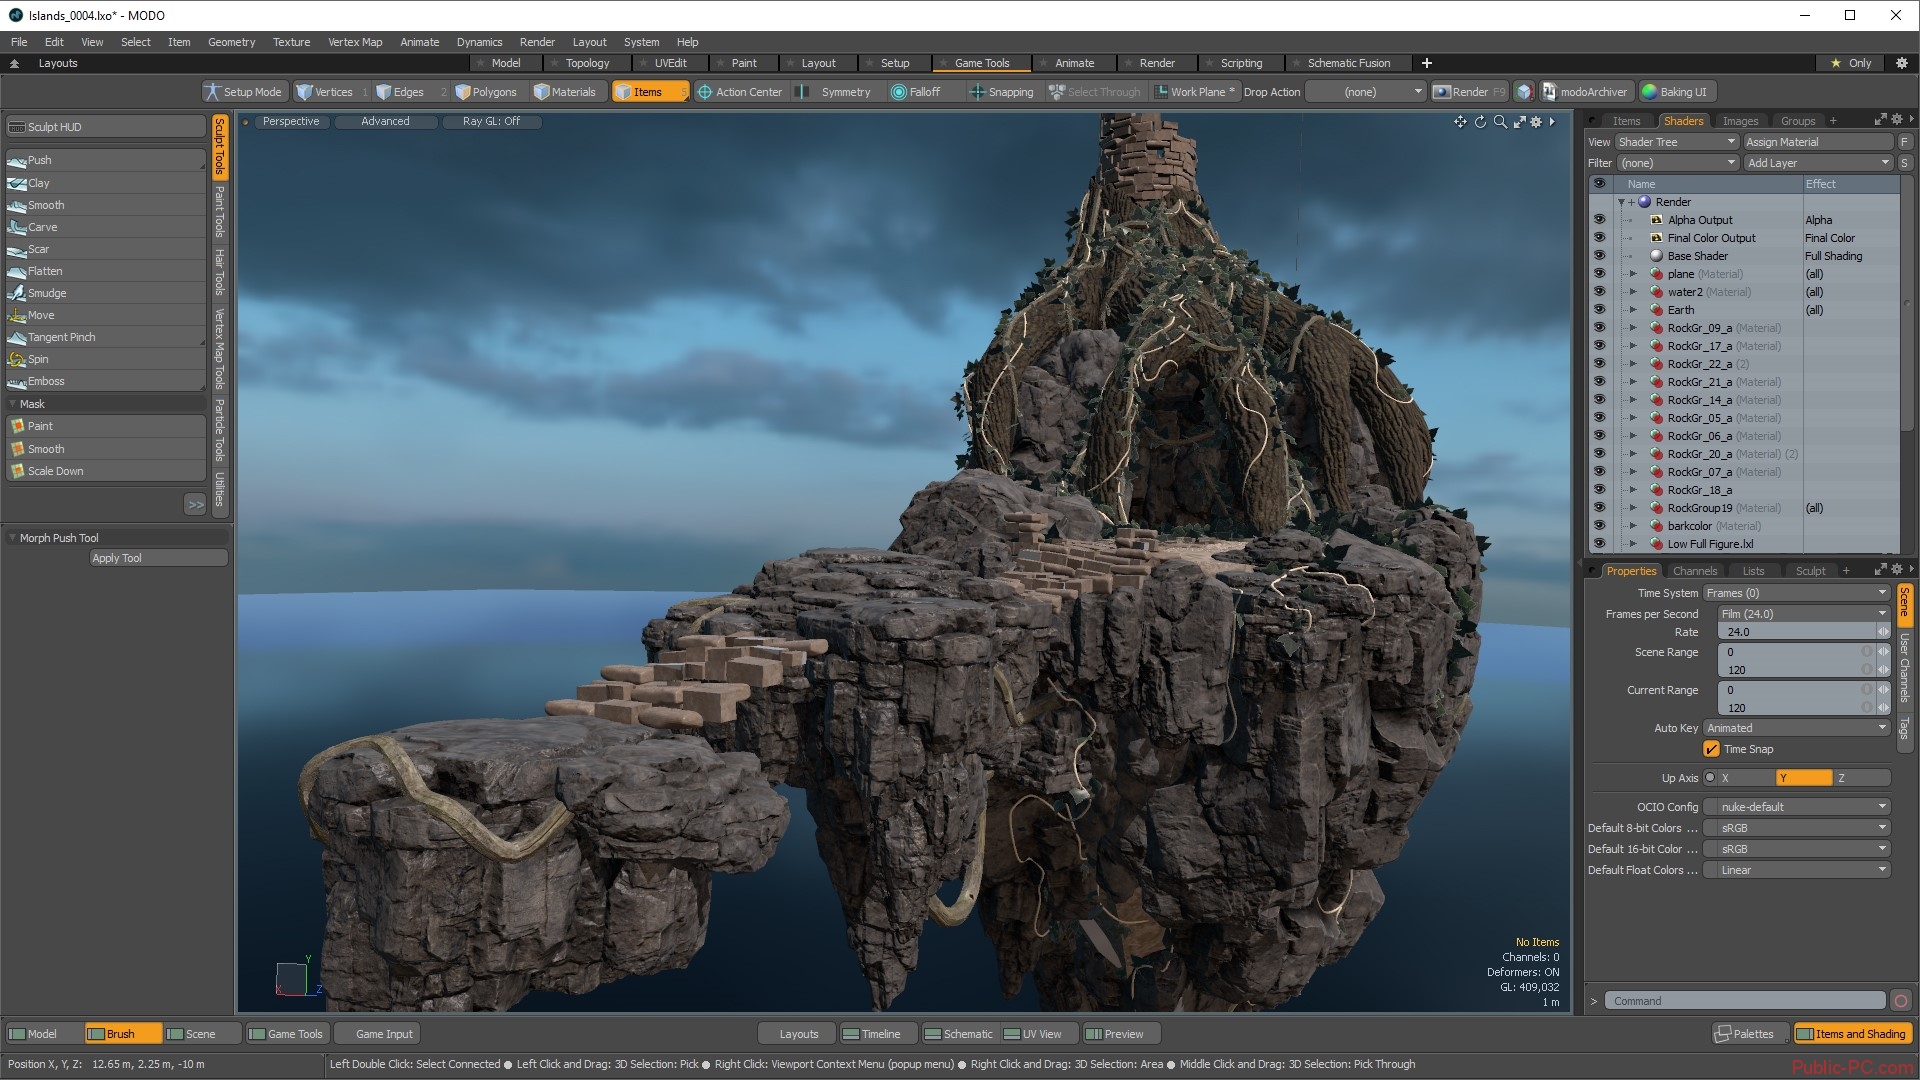Viewport: 1920px width, 1080px height.
Task: Open the Frames per Second dropdown
Action: coord(1802,614)
